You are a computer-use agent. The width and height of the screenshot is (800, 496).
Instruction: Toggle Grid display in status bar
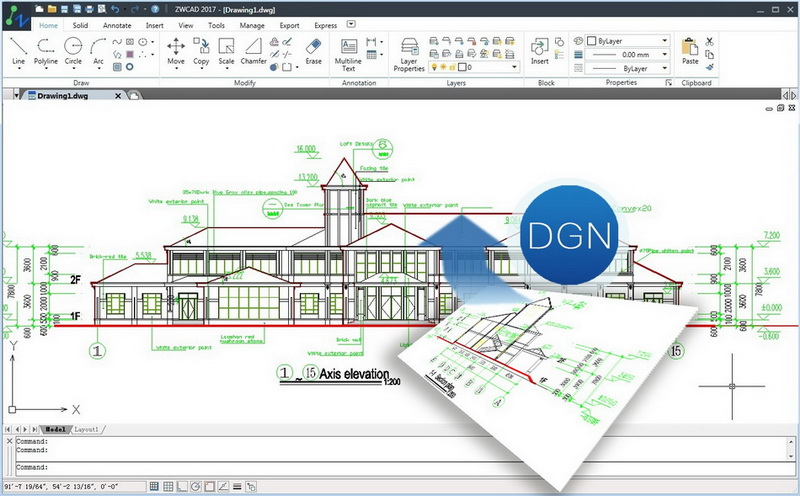[x=168, y=487]
